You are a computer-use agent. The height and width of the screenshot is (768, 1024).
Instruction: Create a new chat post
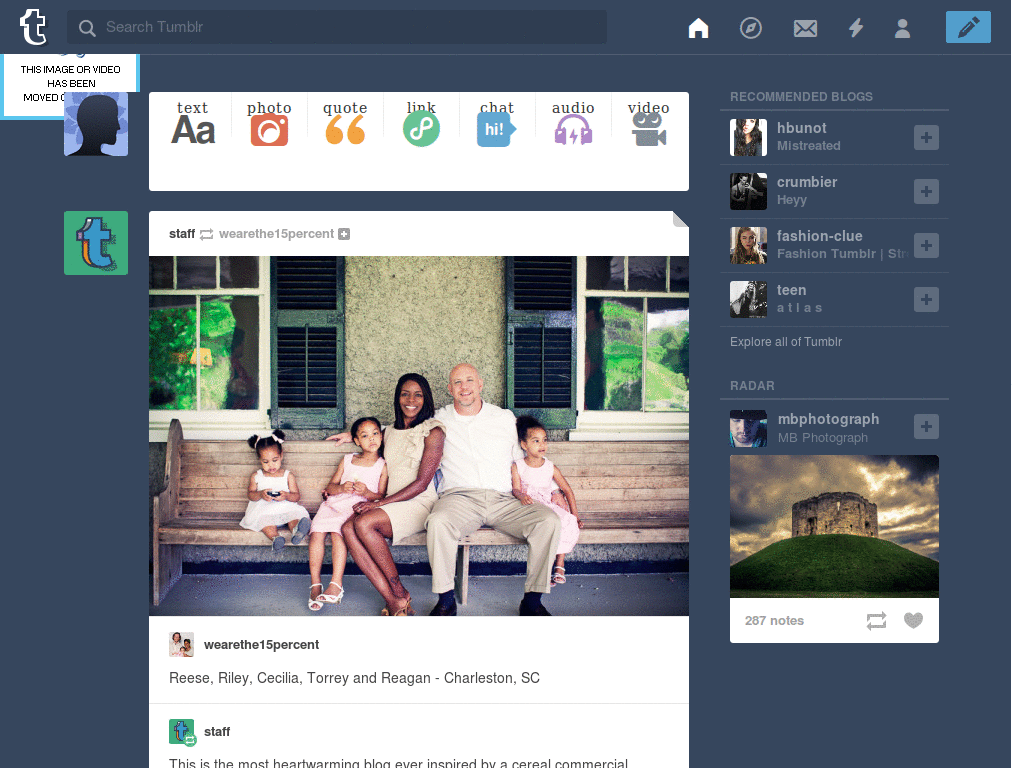coord(496,123)
